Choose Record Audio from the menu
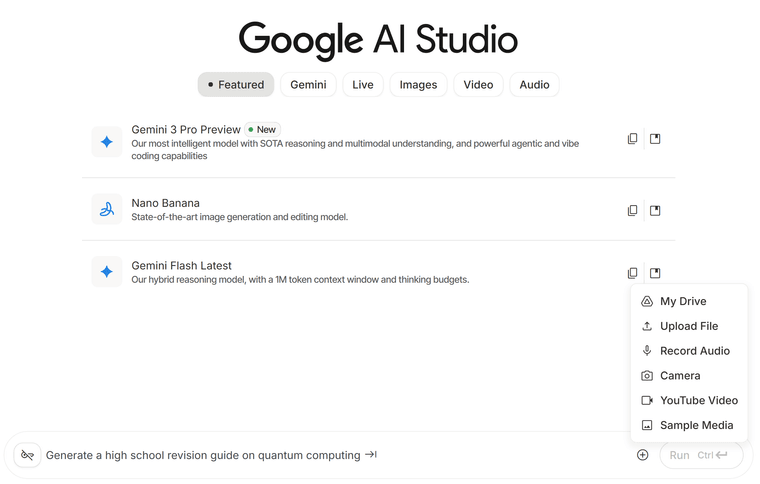Screen dimensions: 760x484 pos(694,351)
